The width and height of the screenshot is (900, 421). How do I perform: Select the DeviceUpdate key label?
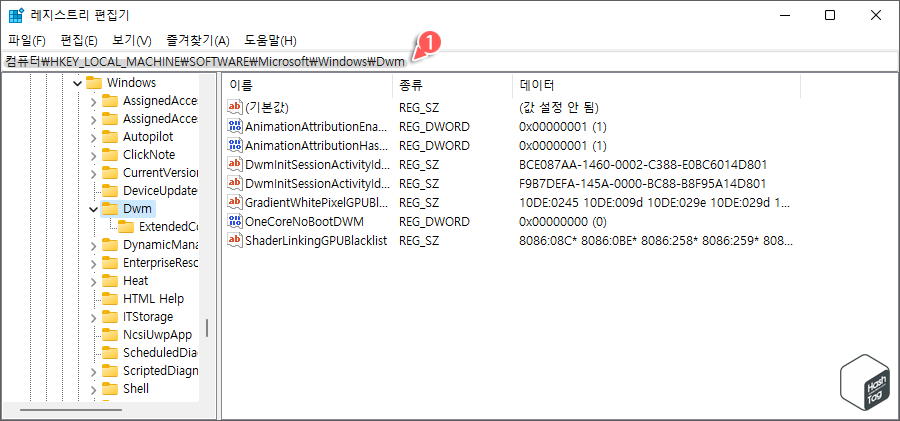click(160, 191)
